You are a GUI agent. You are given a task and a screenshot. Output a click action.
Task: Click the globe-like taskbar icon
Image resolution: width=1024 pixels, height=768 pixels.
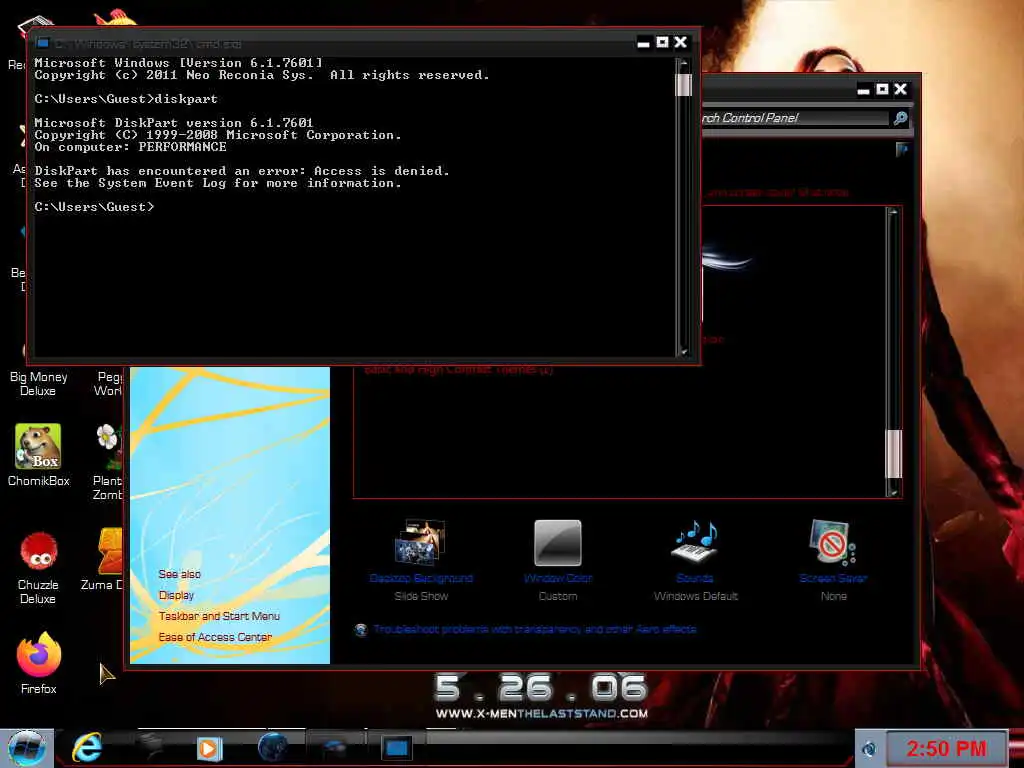[273, 747]
